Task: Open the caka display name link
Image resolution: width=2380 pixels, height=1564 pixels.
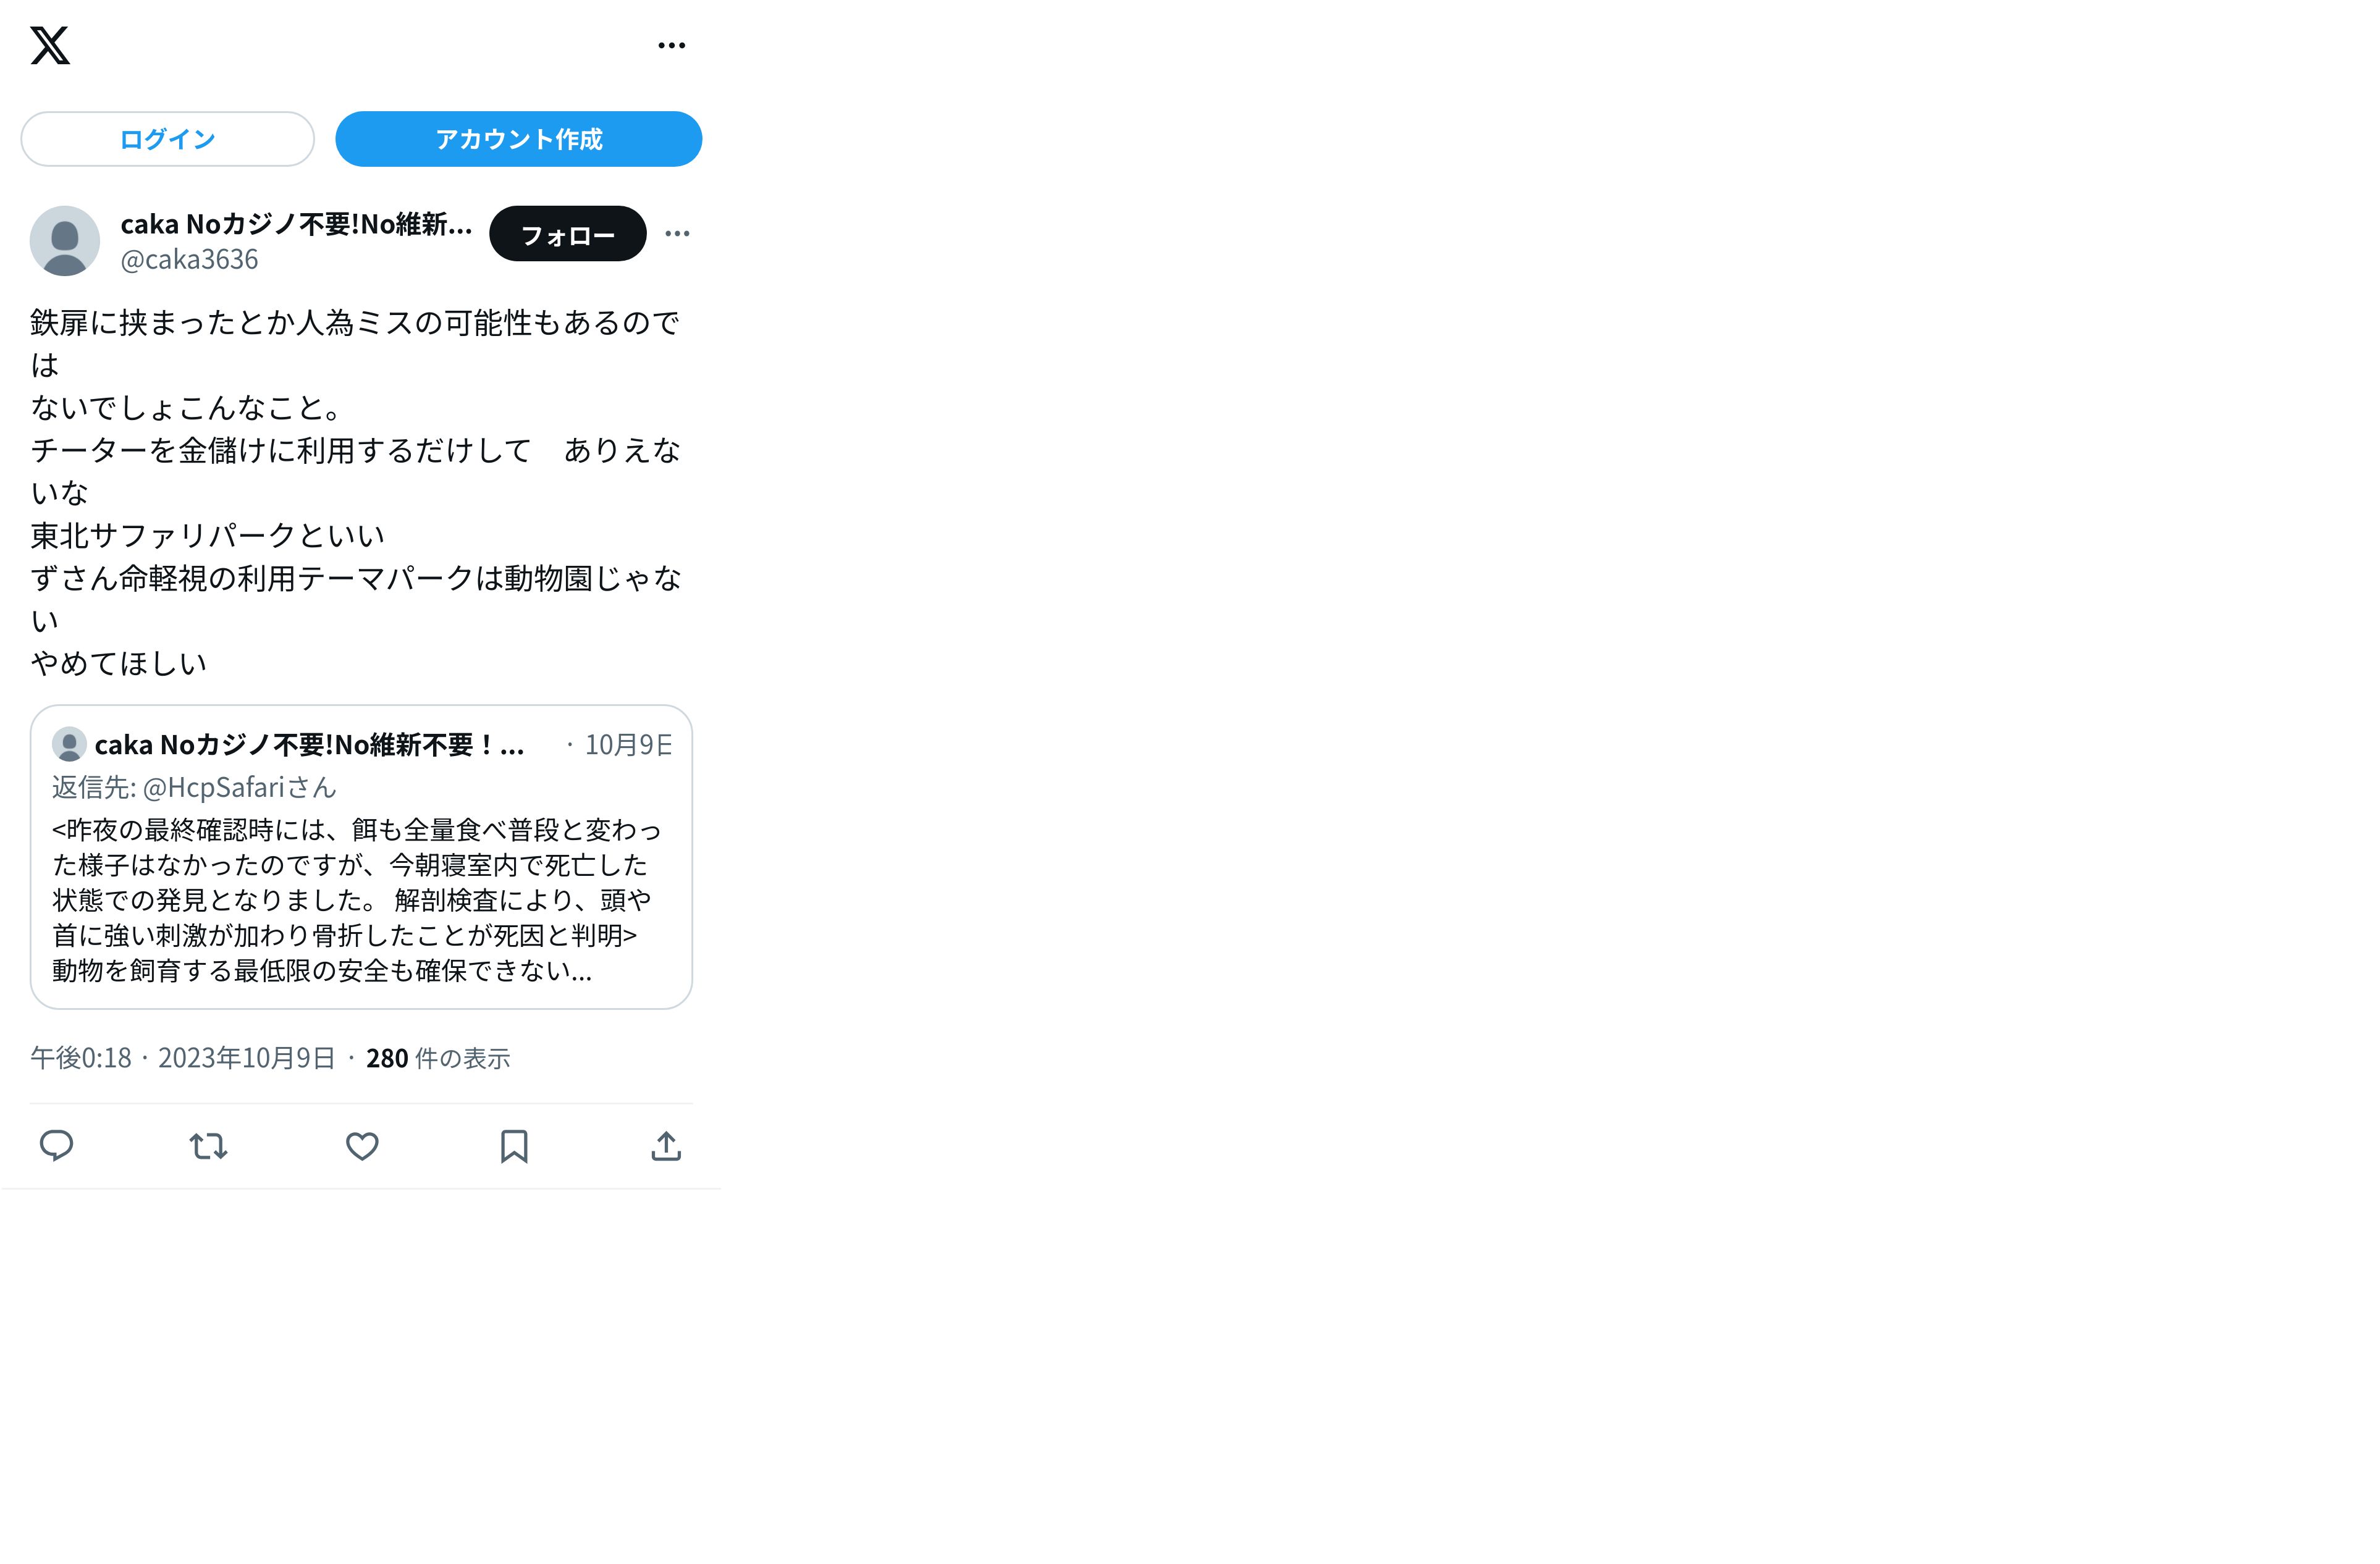Action: click(x=296, y=224)
